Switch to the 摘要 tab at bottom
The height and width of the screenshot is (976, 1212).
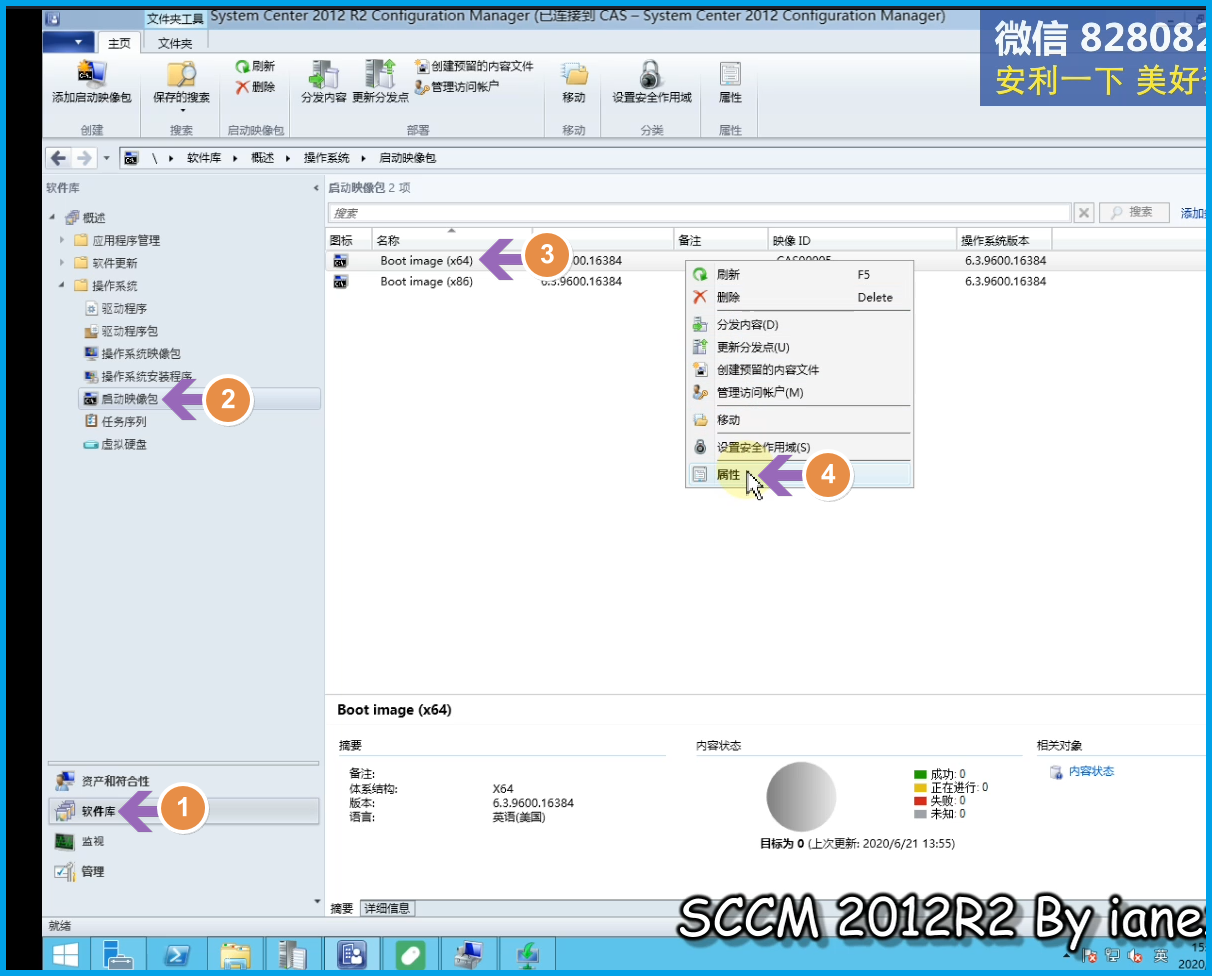click(342, 908)
